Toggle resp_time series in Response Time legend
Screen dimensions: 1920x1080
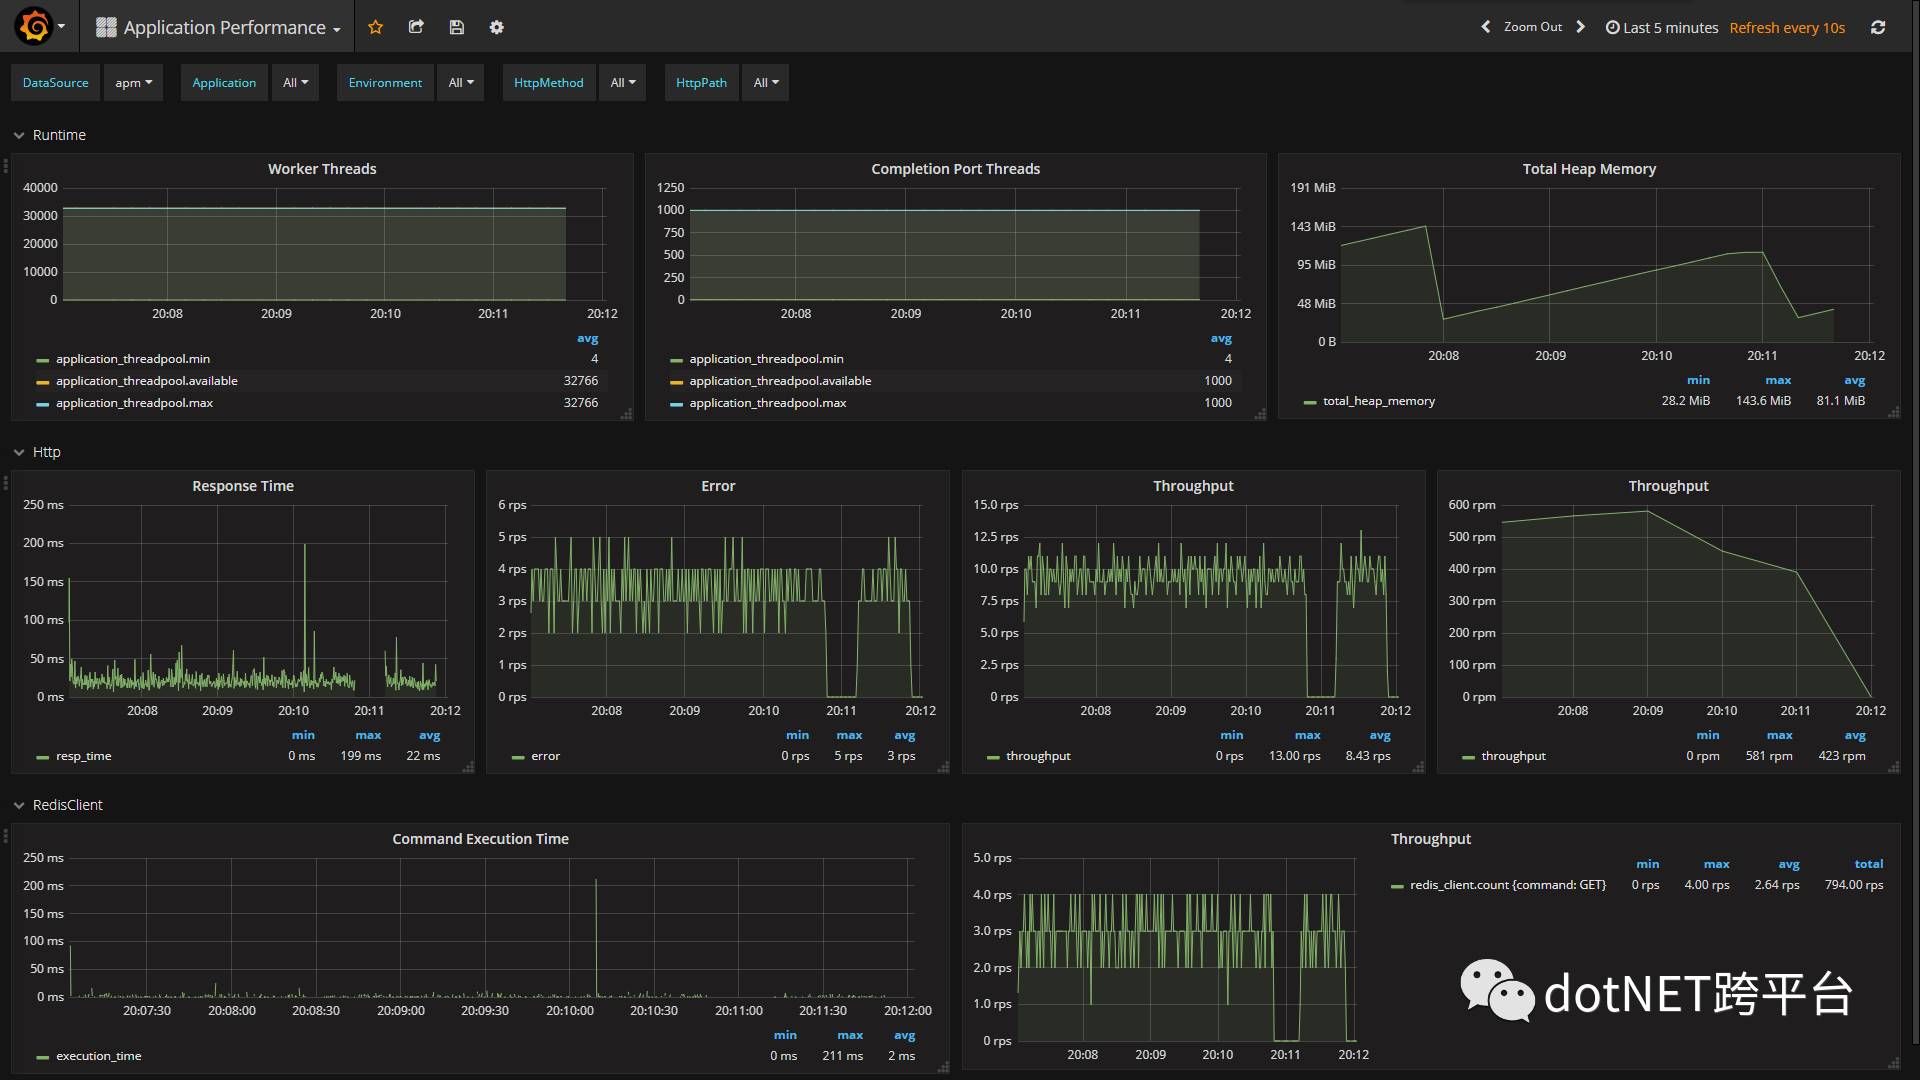[83, 756]
